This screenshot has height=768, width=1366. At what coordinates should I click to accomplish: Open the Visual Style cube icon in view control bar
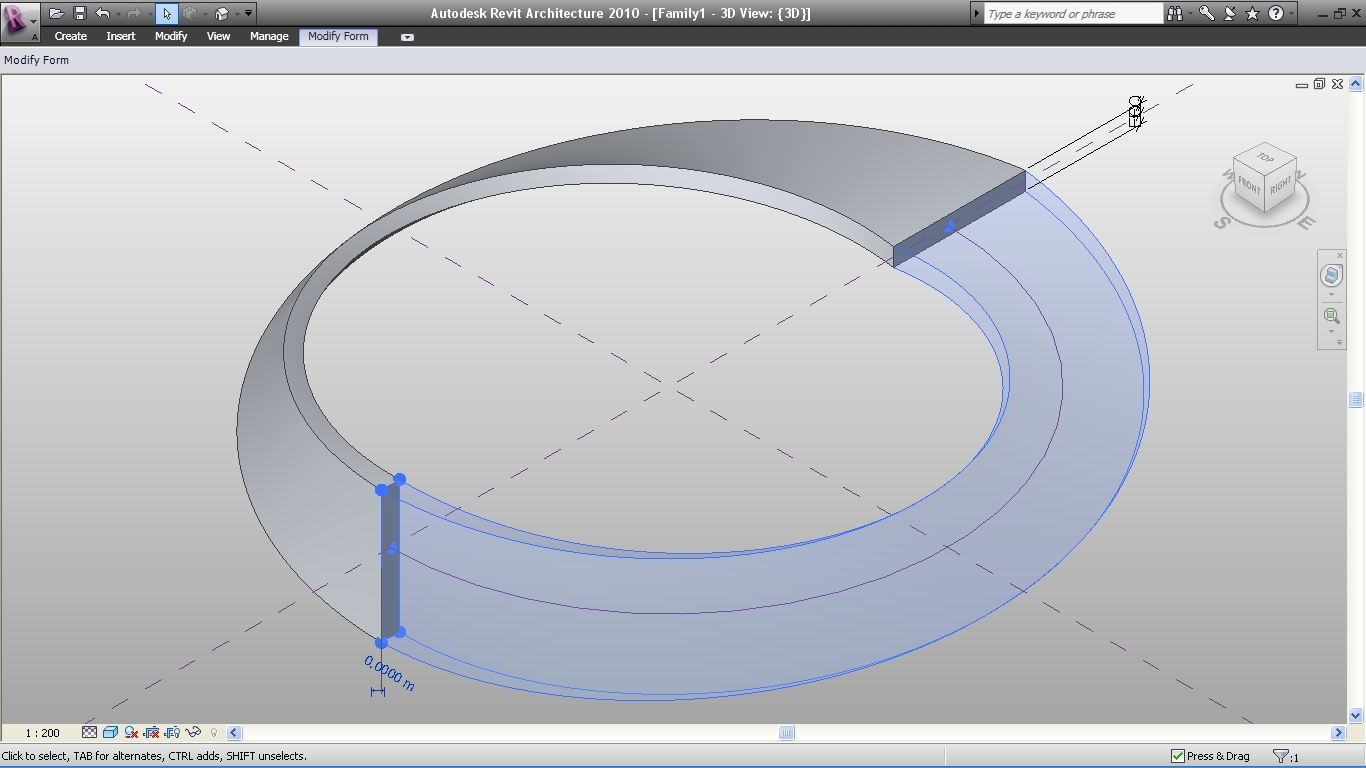point(109,732)
